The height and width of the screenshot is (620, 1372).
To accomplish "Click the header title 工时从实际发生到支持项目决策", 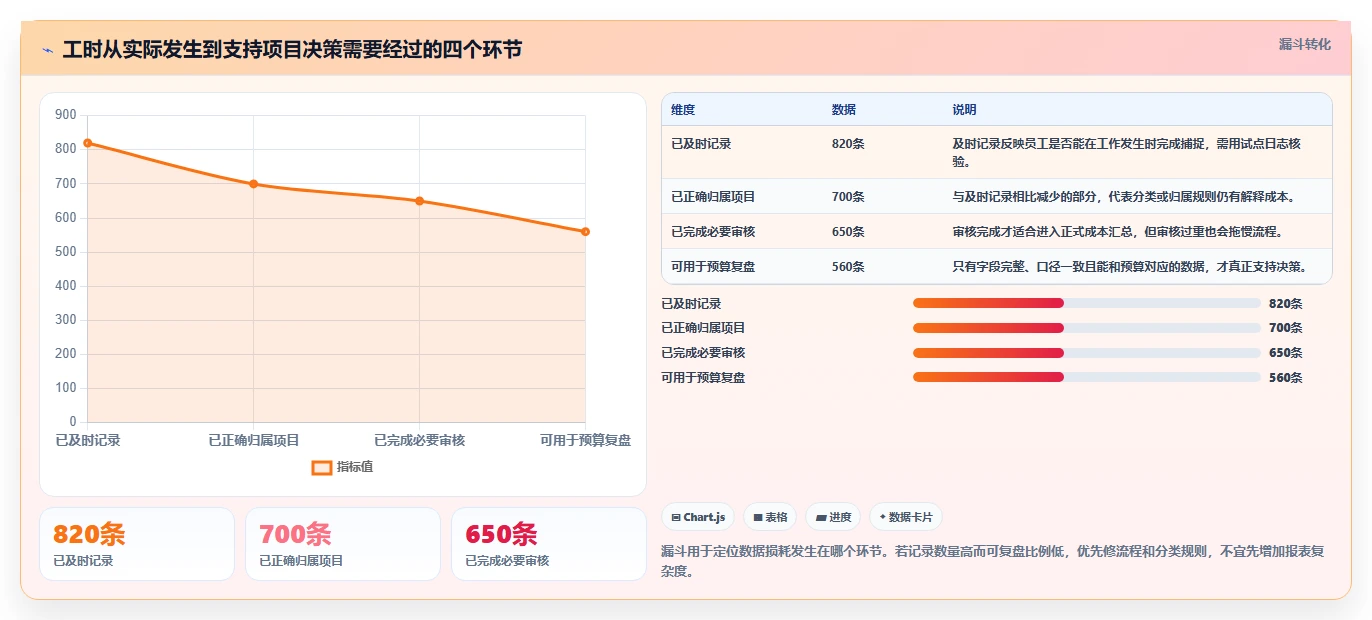I will (x=292, y=50).
